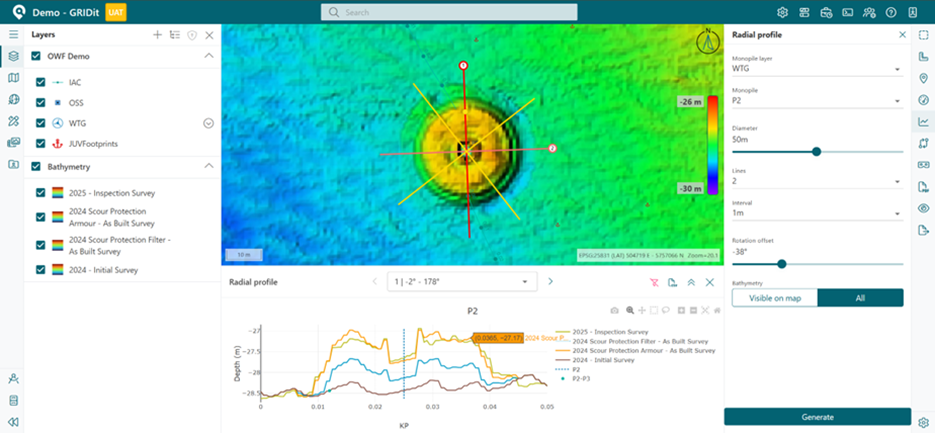Select the dashed rectangle selection tool
This screenshot has width=935, height=433.
924,35
